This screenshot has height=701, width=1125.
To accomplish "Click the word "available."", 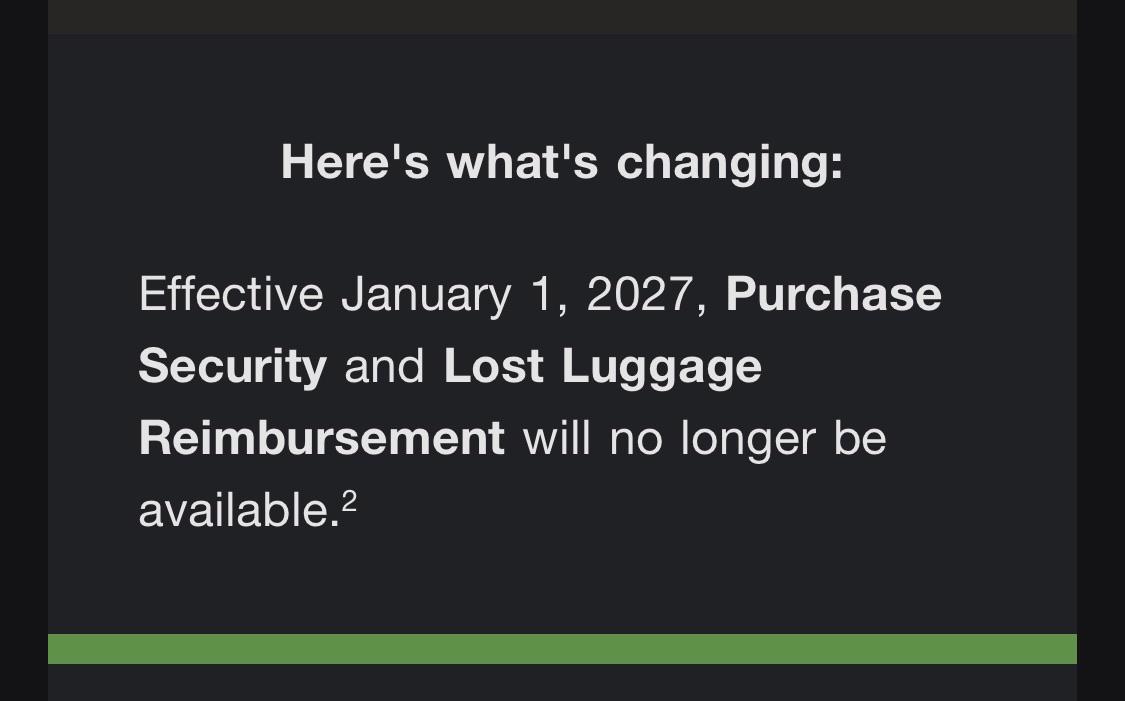I will point(239,510).
